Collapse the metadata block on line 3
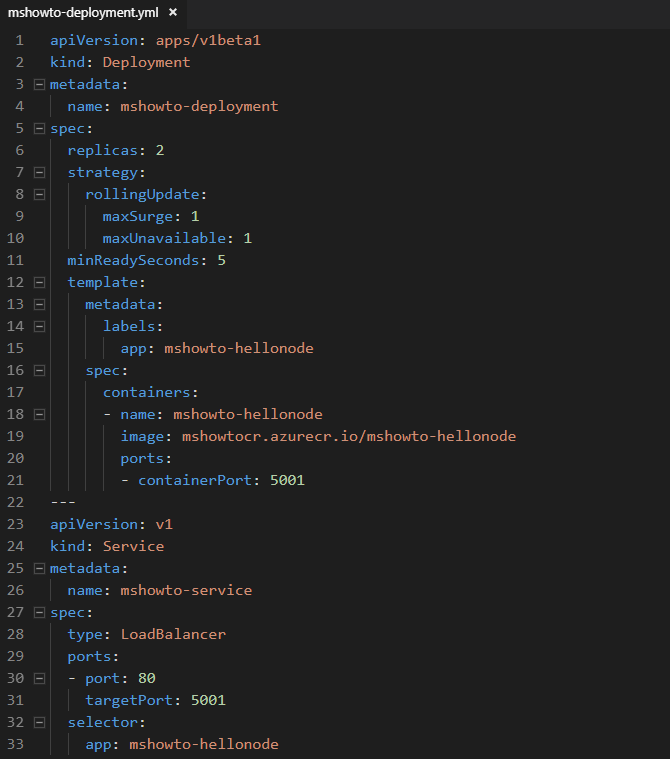 coord(39,85)
